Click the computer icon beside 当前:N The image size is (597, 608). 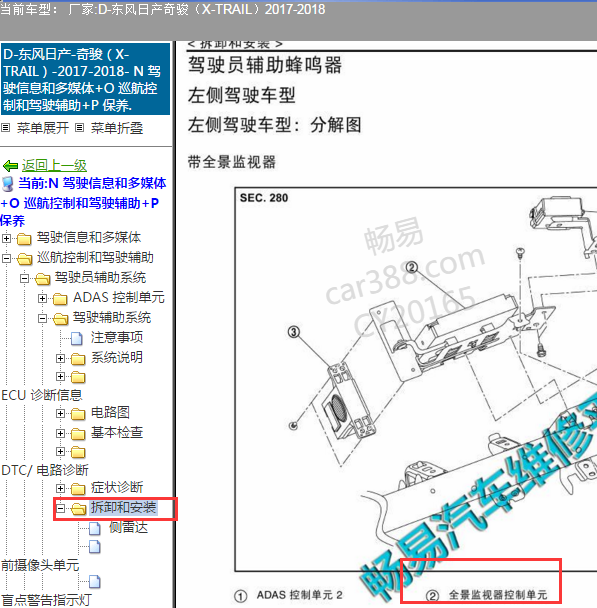pos(8,184)
